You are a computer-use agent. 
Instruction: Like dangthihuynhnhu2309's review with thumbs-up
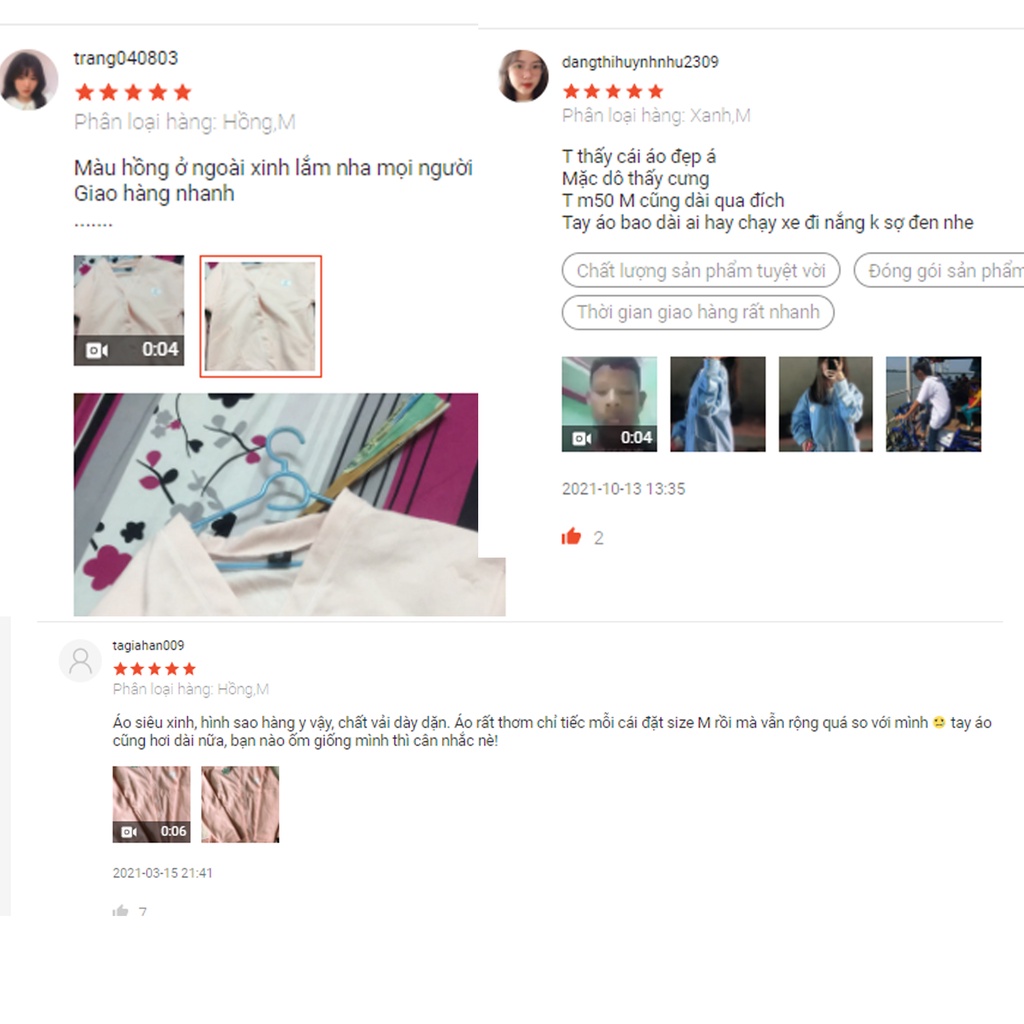(571, 536)
